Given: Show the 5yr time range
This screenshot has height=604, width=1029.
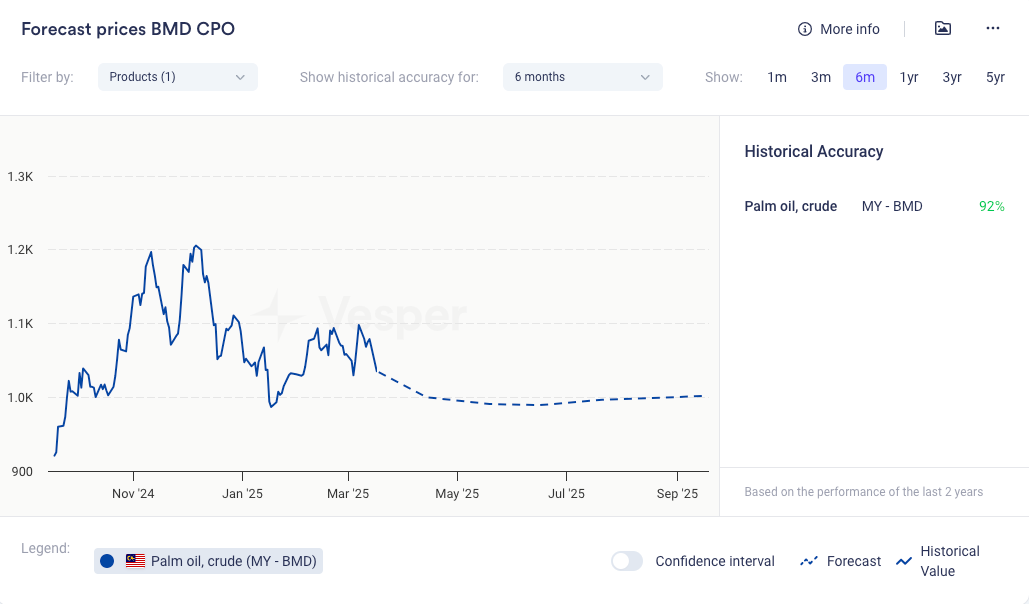Looking at the screenshot, I should (x=995, y=77).
